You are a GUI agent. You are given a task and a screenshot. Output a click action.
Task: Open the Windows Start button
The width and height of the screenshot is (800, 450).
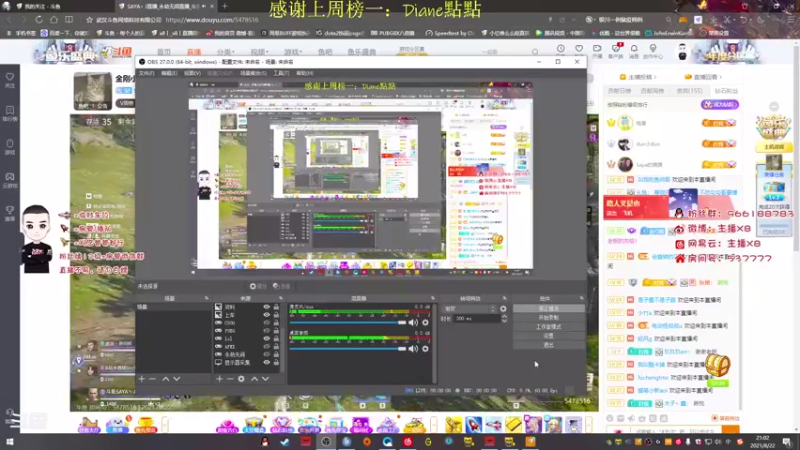[10, 442]
